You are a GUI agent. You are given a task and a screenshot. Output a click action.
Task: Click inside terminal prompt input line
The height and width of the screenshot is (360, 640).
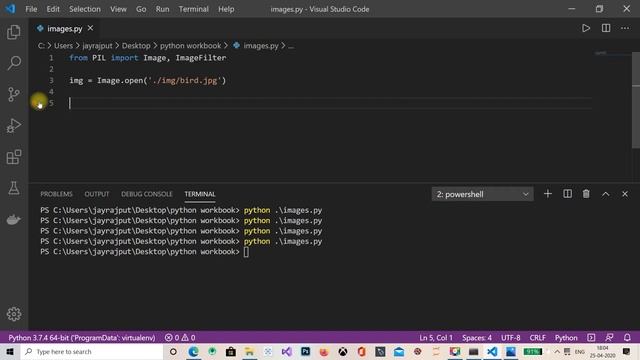(x=246, y=252)
